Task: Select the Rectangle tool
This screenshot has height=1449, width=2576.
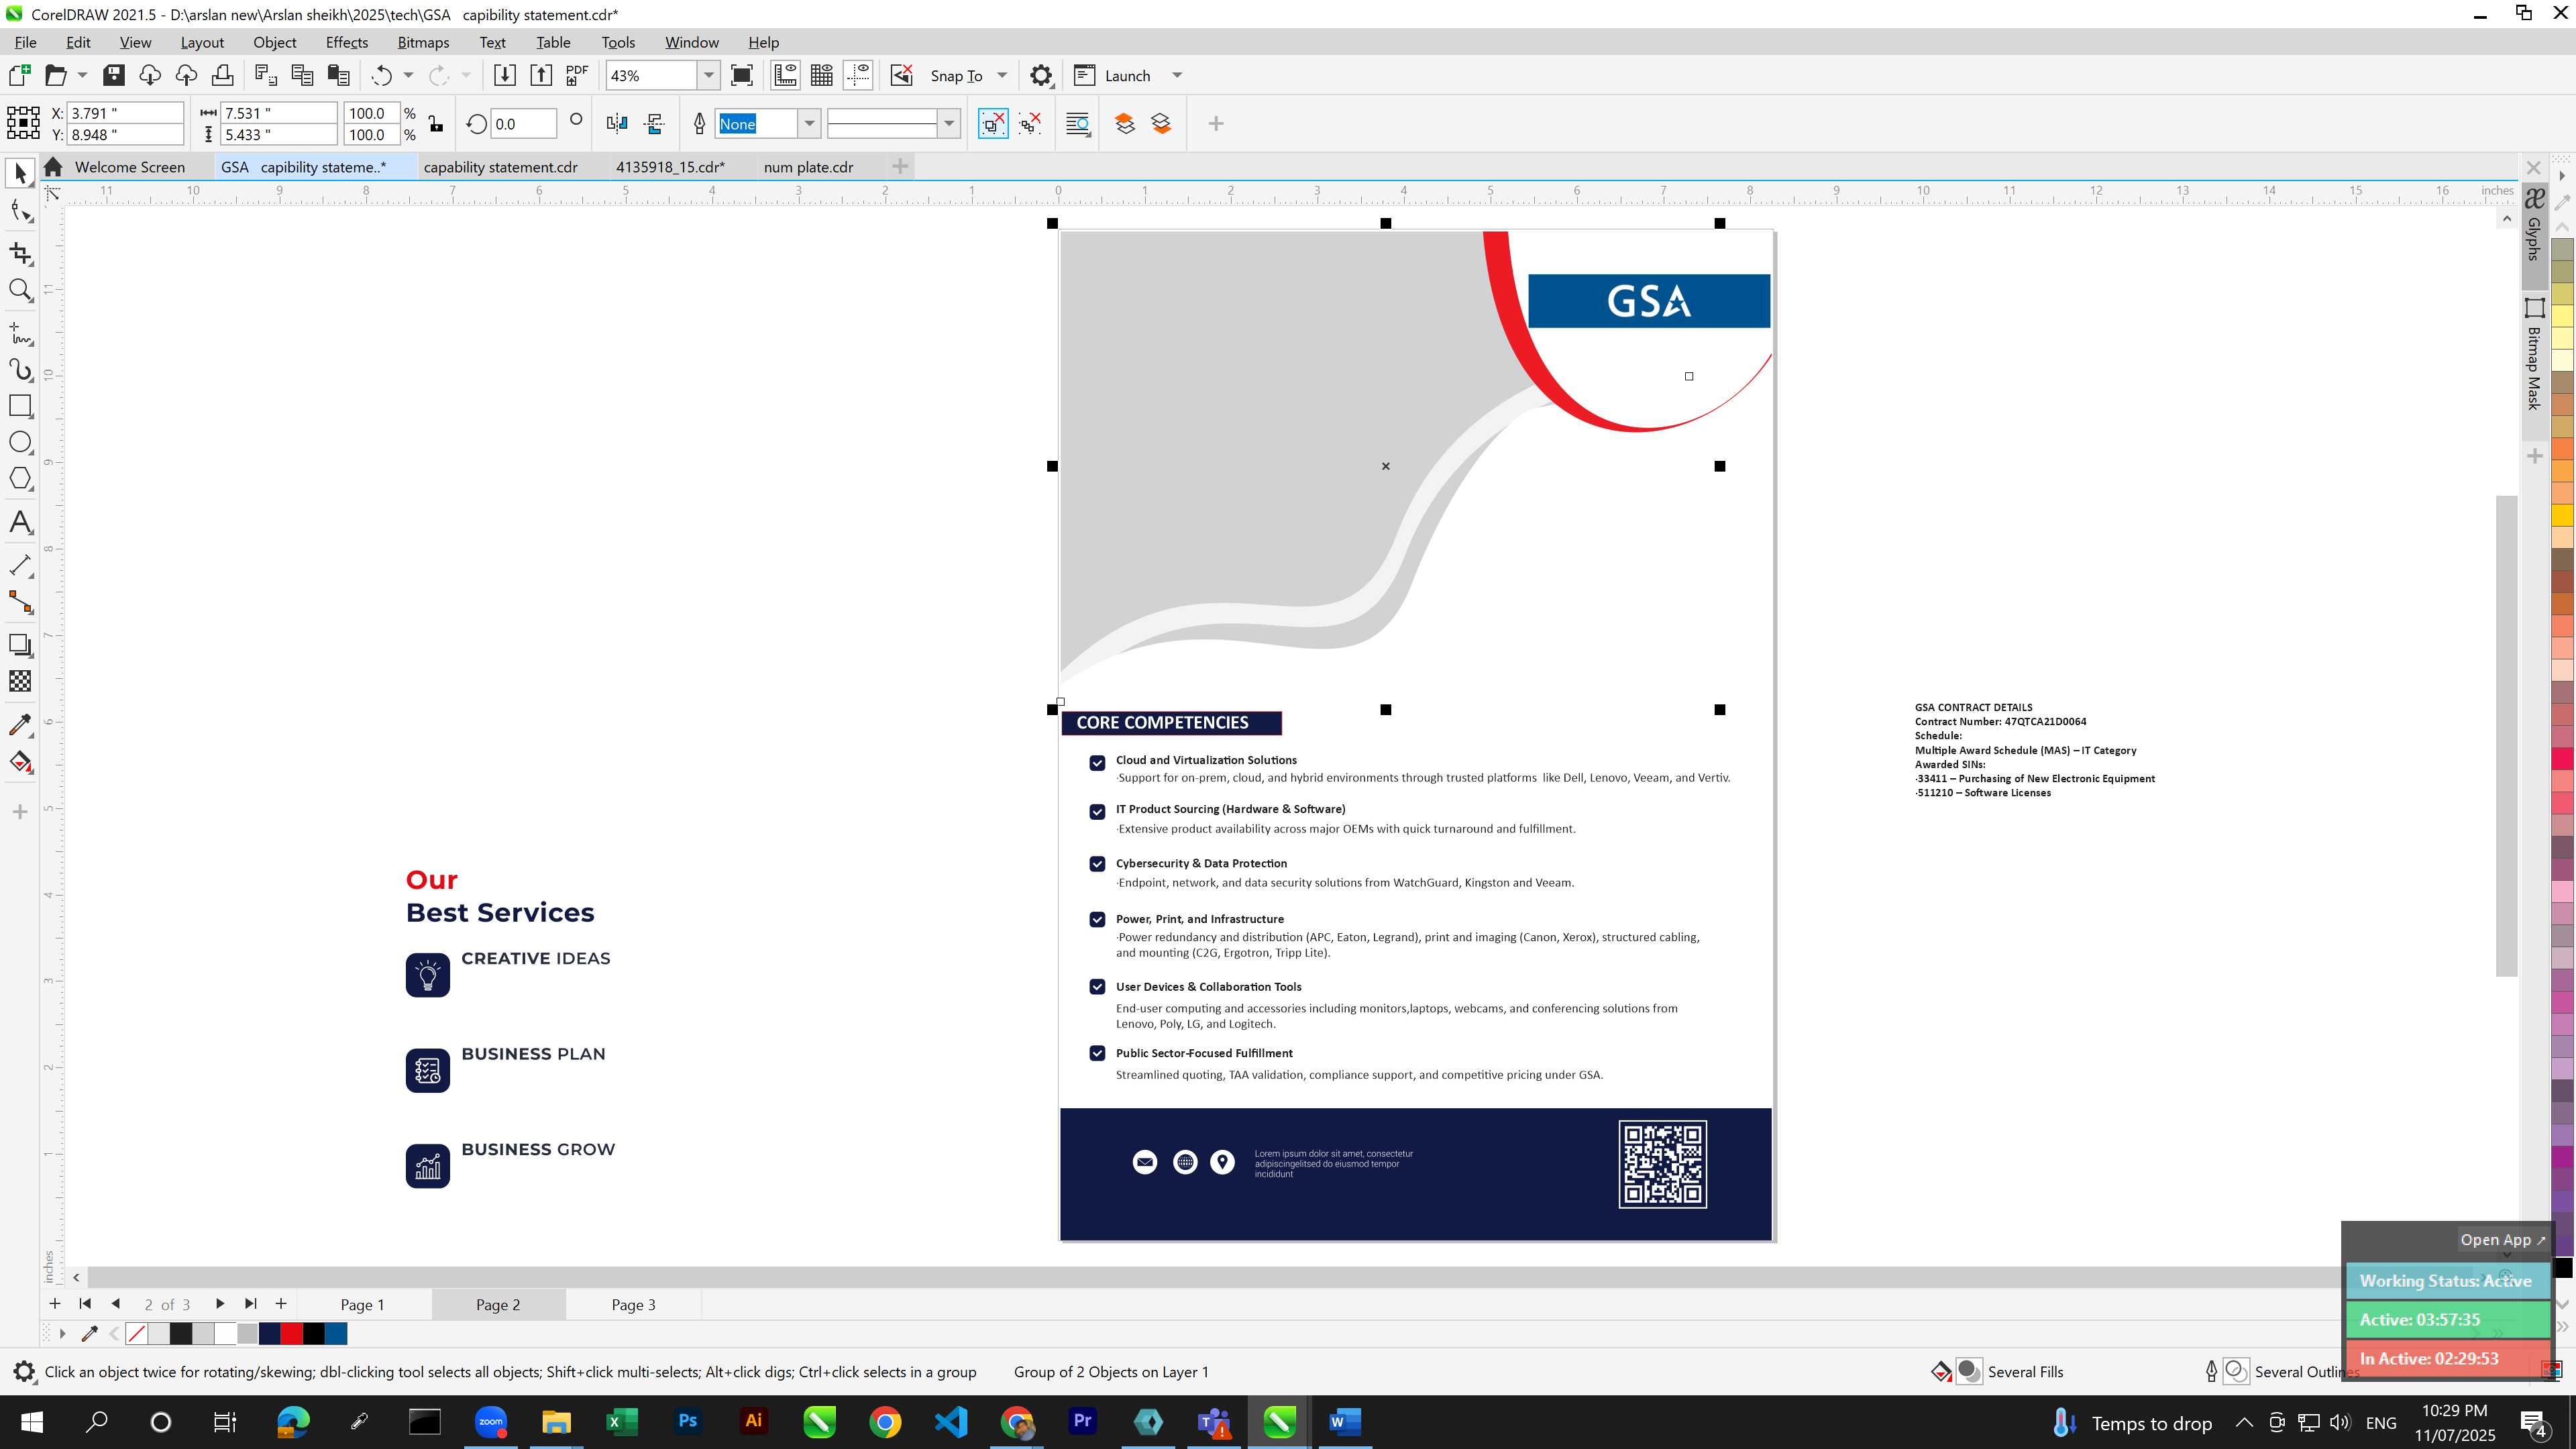Action: tap(20, 406)
